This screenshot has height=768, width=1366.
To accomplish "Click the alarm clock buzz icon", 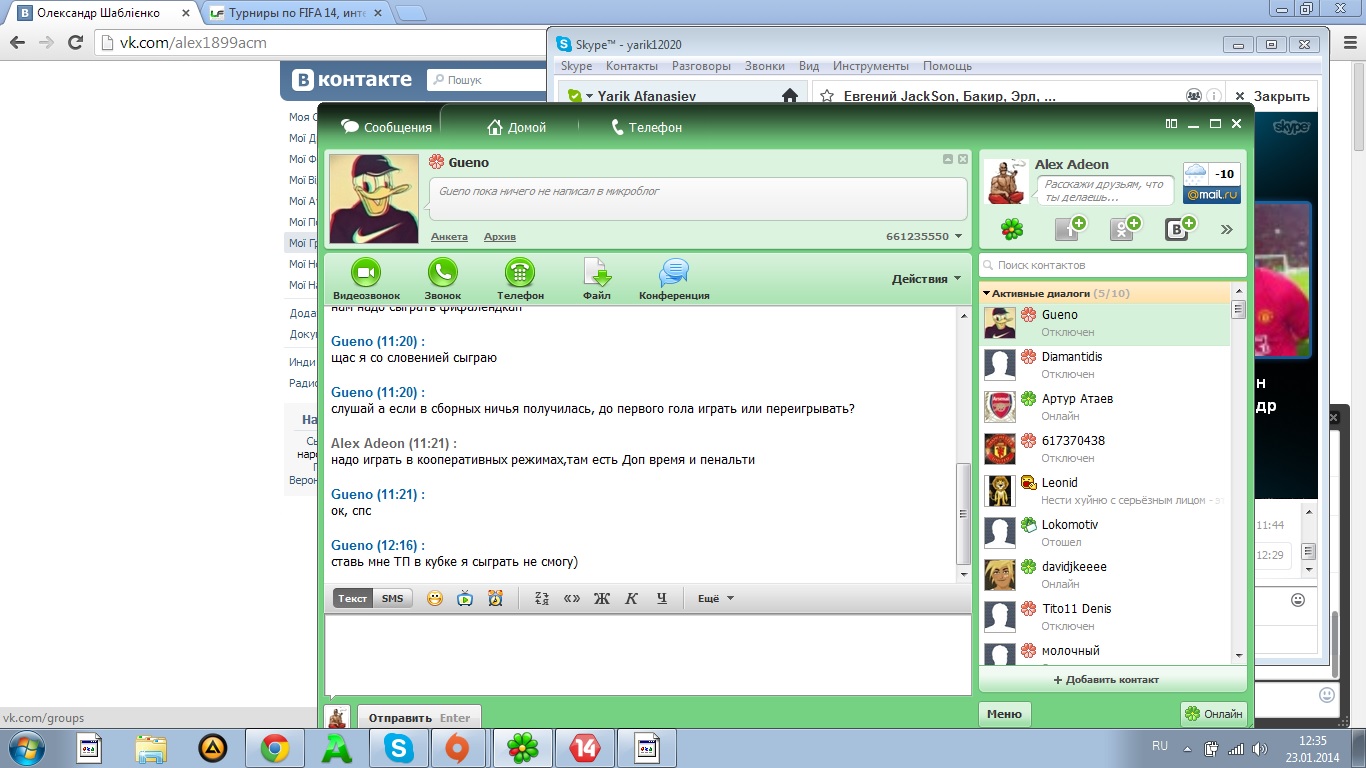I will [x=495, y=598].
